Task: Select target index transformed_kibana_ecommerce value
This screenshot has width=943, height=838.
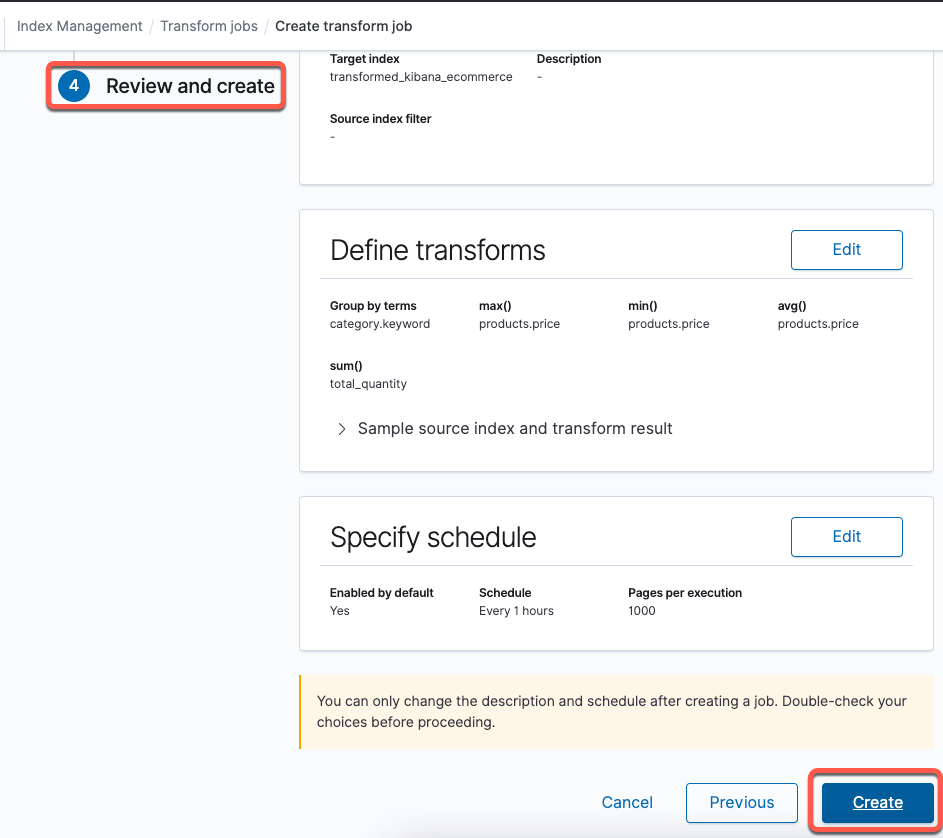Action: [x=421, y=77]
